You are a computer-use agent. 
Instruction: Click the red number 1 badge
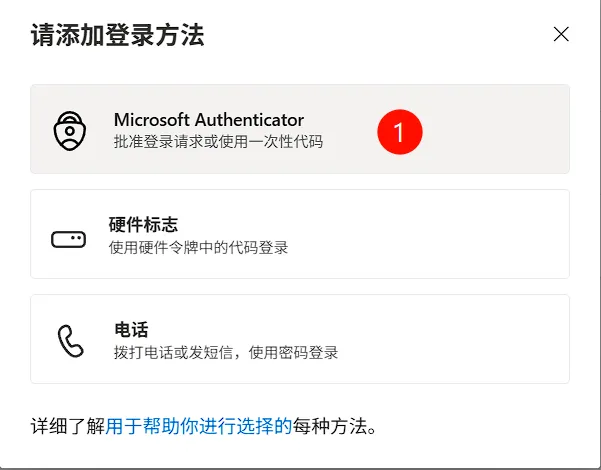pyautogui.click(x=400, y=131)
